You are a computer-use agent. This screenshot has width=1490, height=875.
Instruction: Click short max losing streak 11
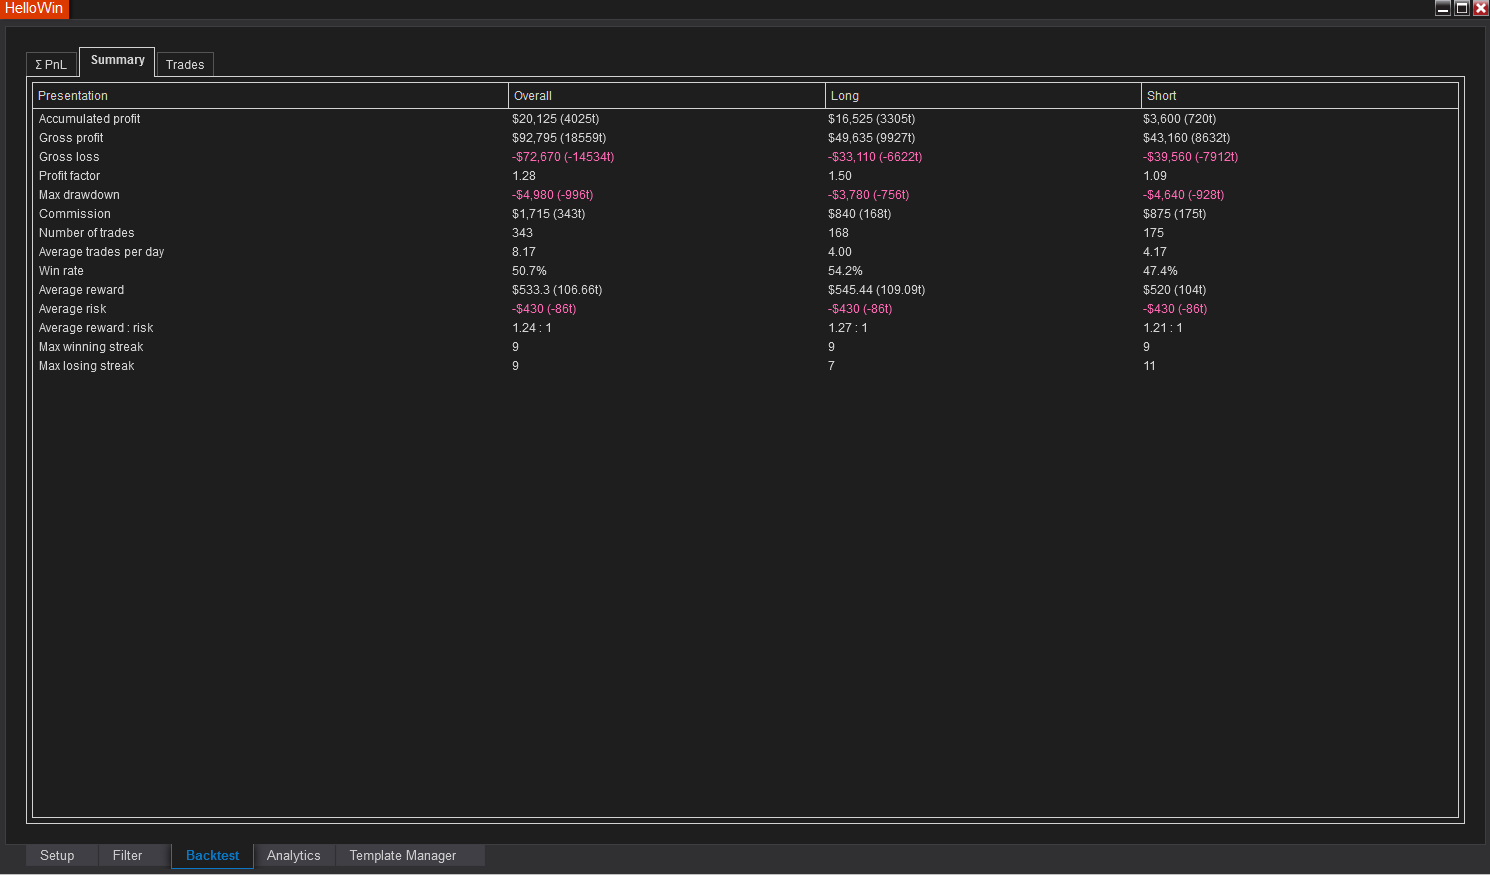point(1150,366)
